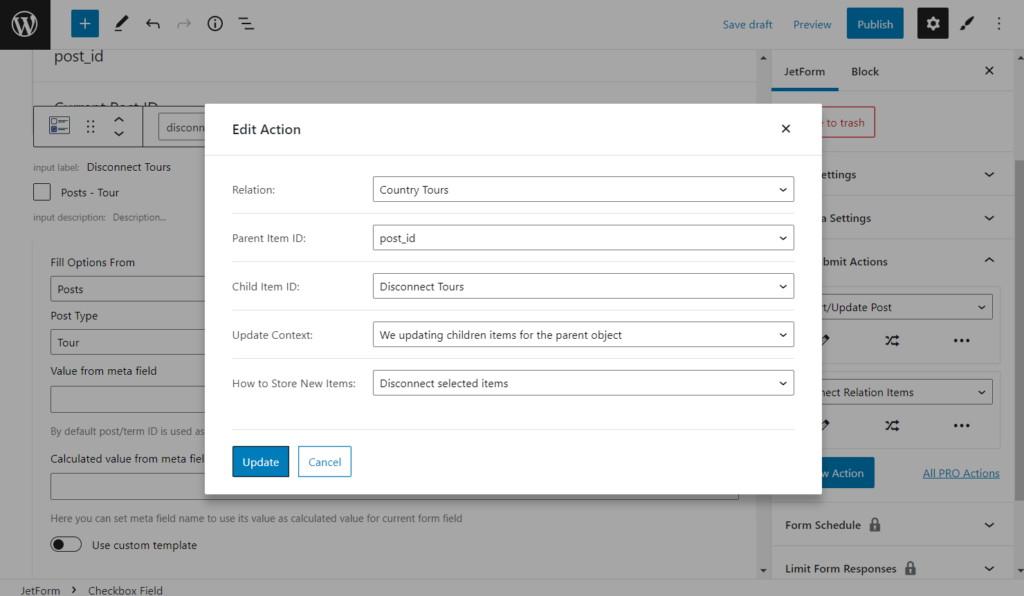Move the block up
Viewport: 1024px width, 596px height.
pyautogui.click(x=119, y=119)
